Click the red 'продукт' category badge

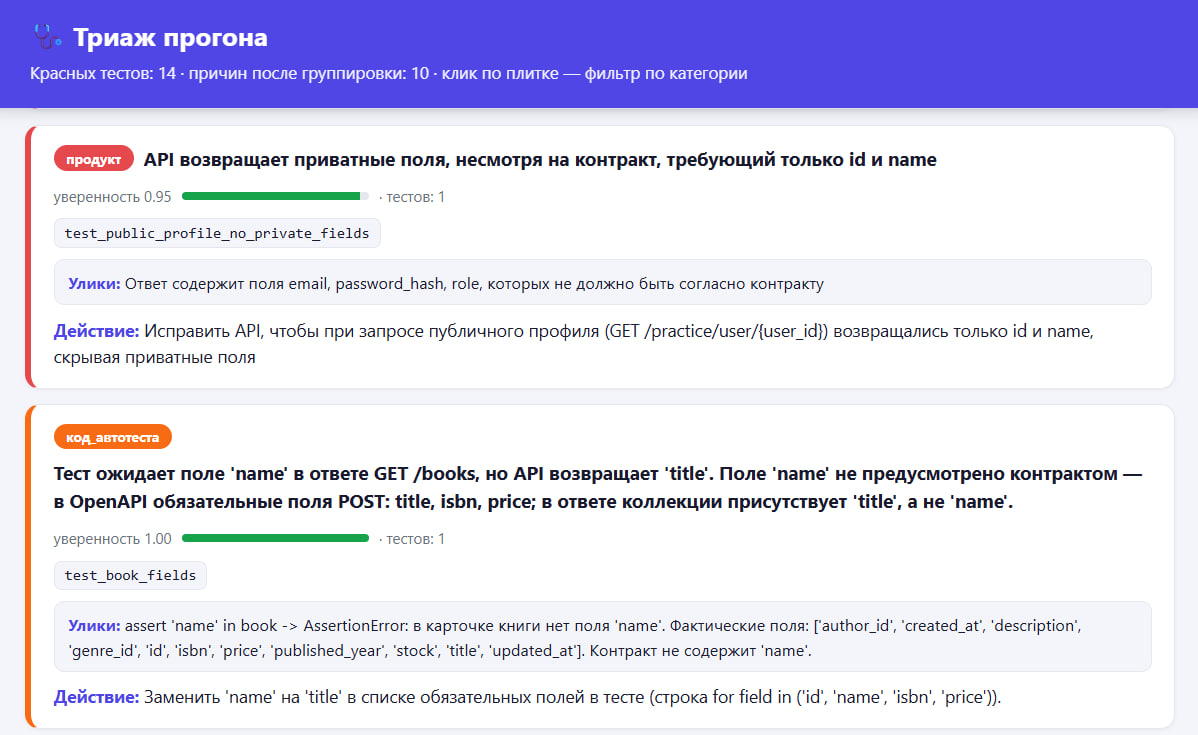tap(93, 159)
